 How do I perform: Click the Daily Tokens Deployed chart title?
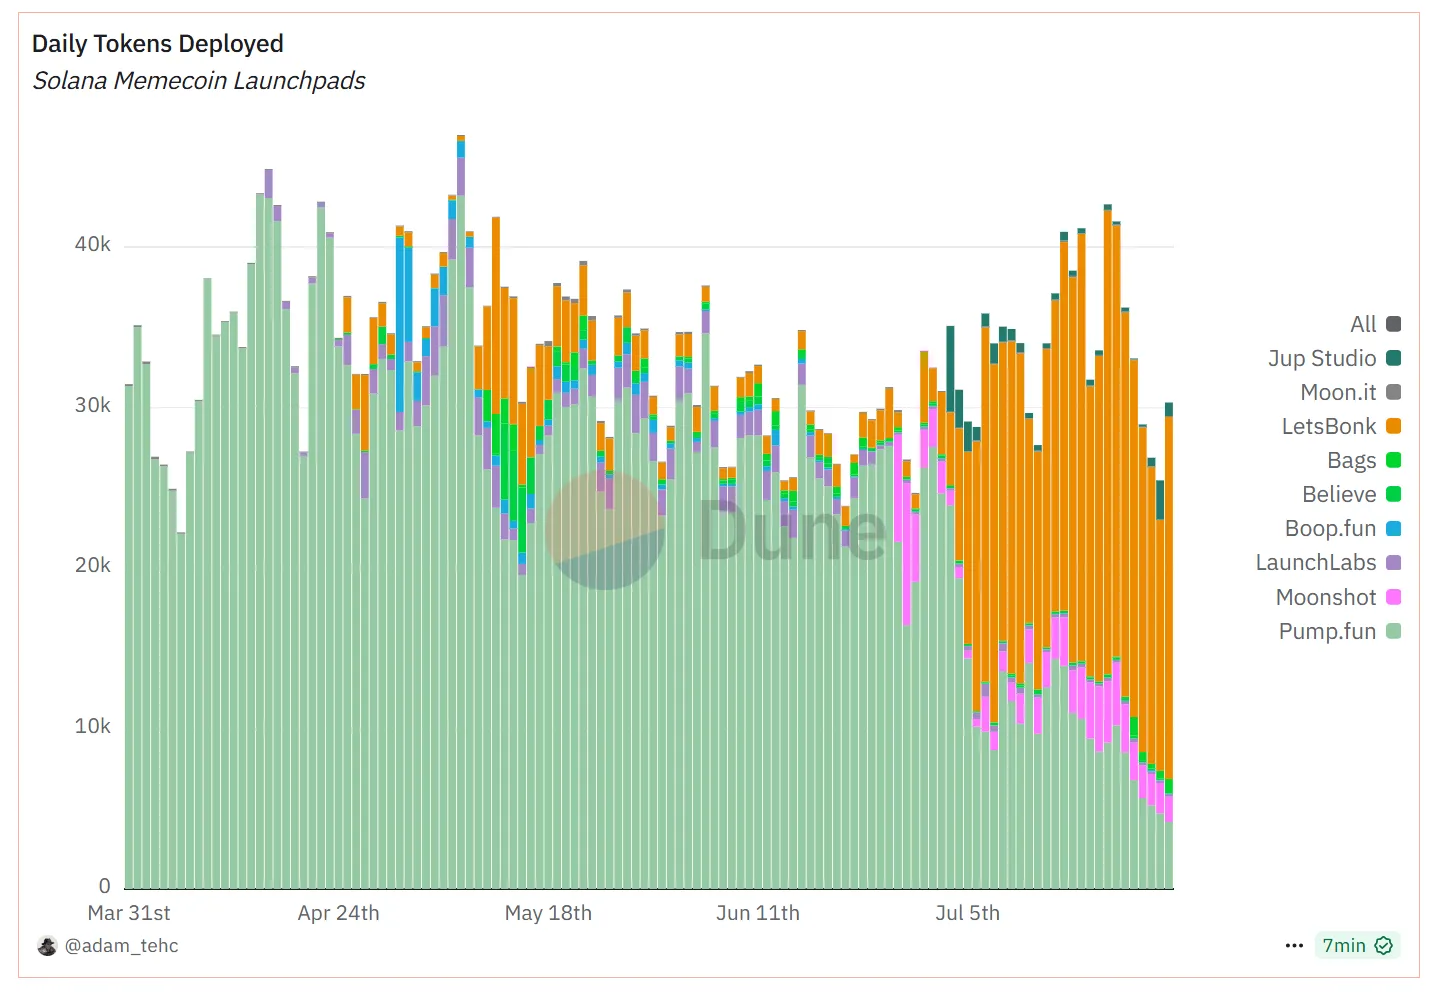pos(158,44)
